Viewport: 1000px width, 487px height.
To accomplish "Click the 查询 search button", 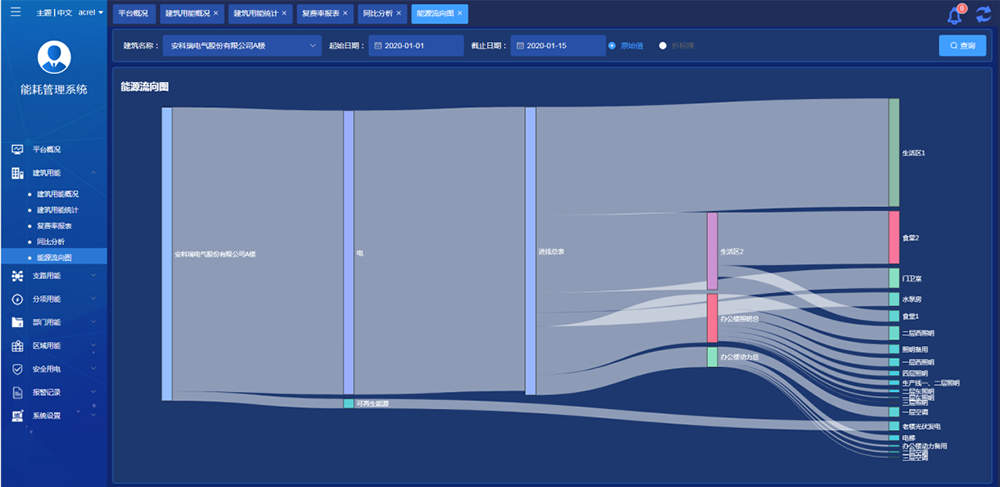I will click(x=961, y=46).
